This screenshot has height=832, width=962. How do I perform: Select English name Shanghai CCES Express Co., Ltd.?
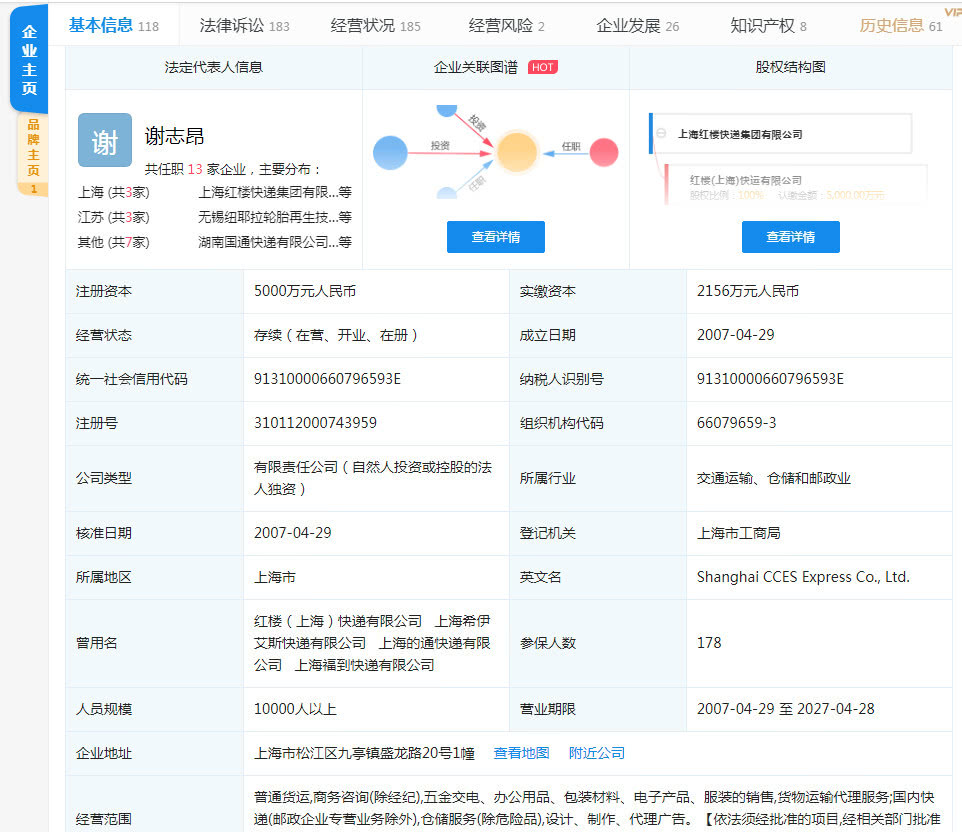click(803, 577)
